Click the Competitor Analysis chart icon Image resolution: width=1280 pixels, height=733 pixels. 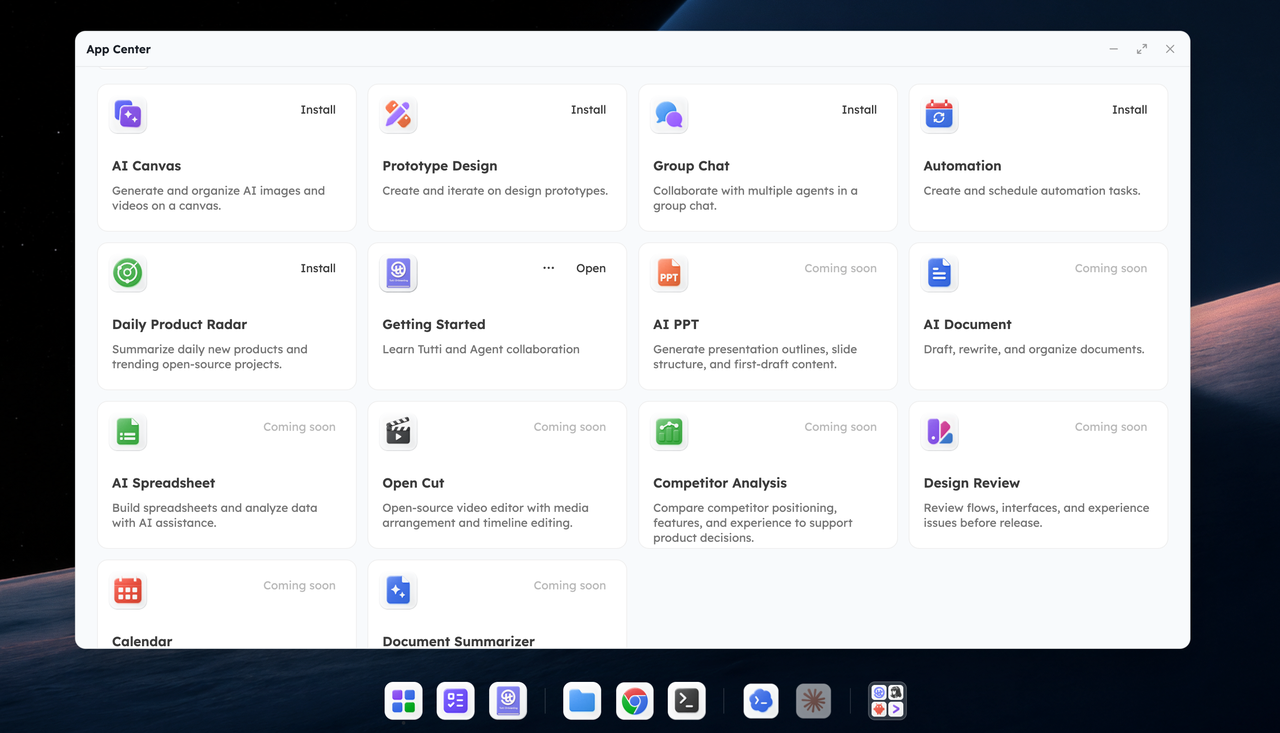[x=669, y=432]
